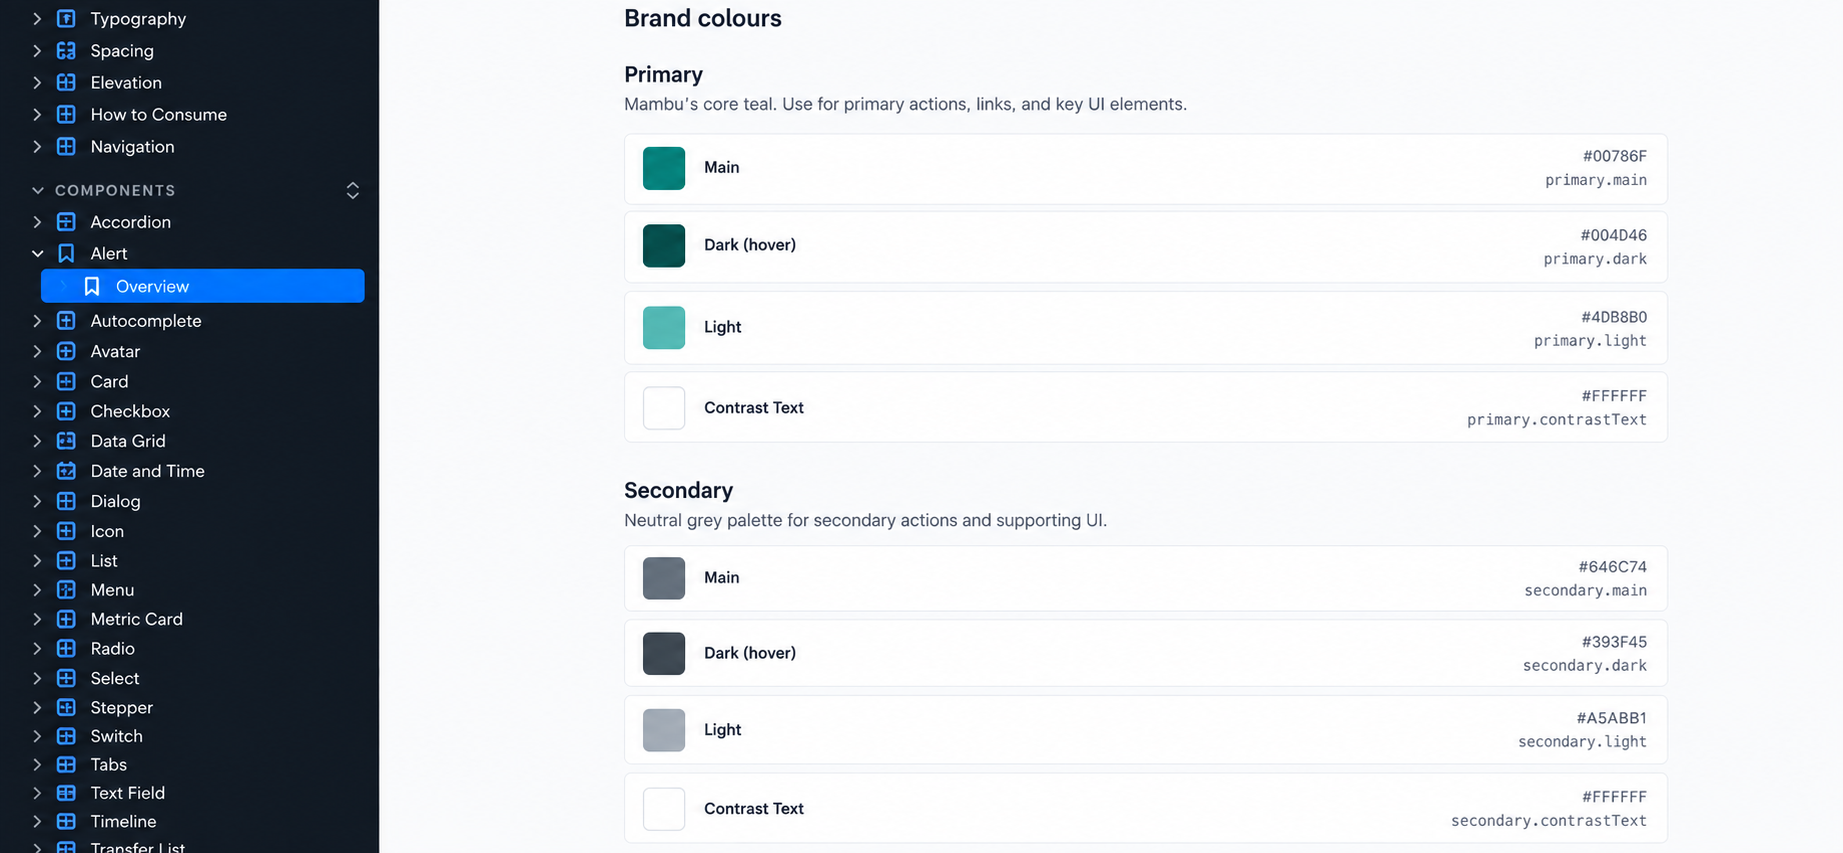
Task: Expand the Switch chevron
Action: click(38, 736)
